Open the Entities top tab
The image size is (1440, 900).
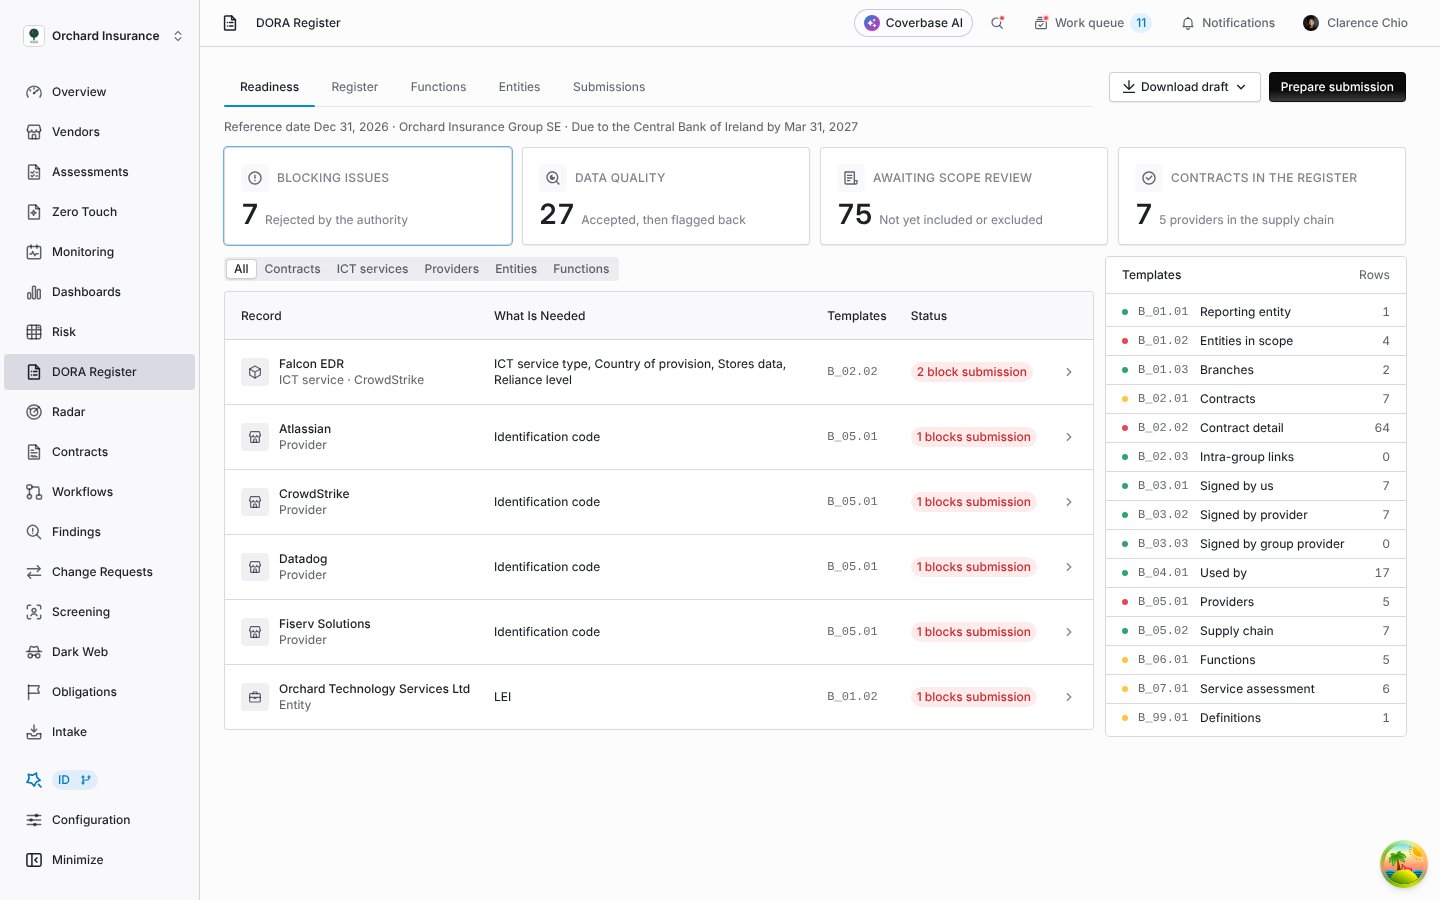(519, 87)
